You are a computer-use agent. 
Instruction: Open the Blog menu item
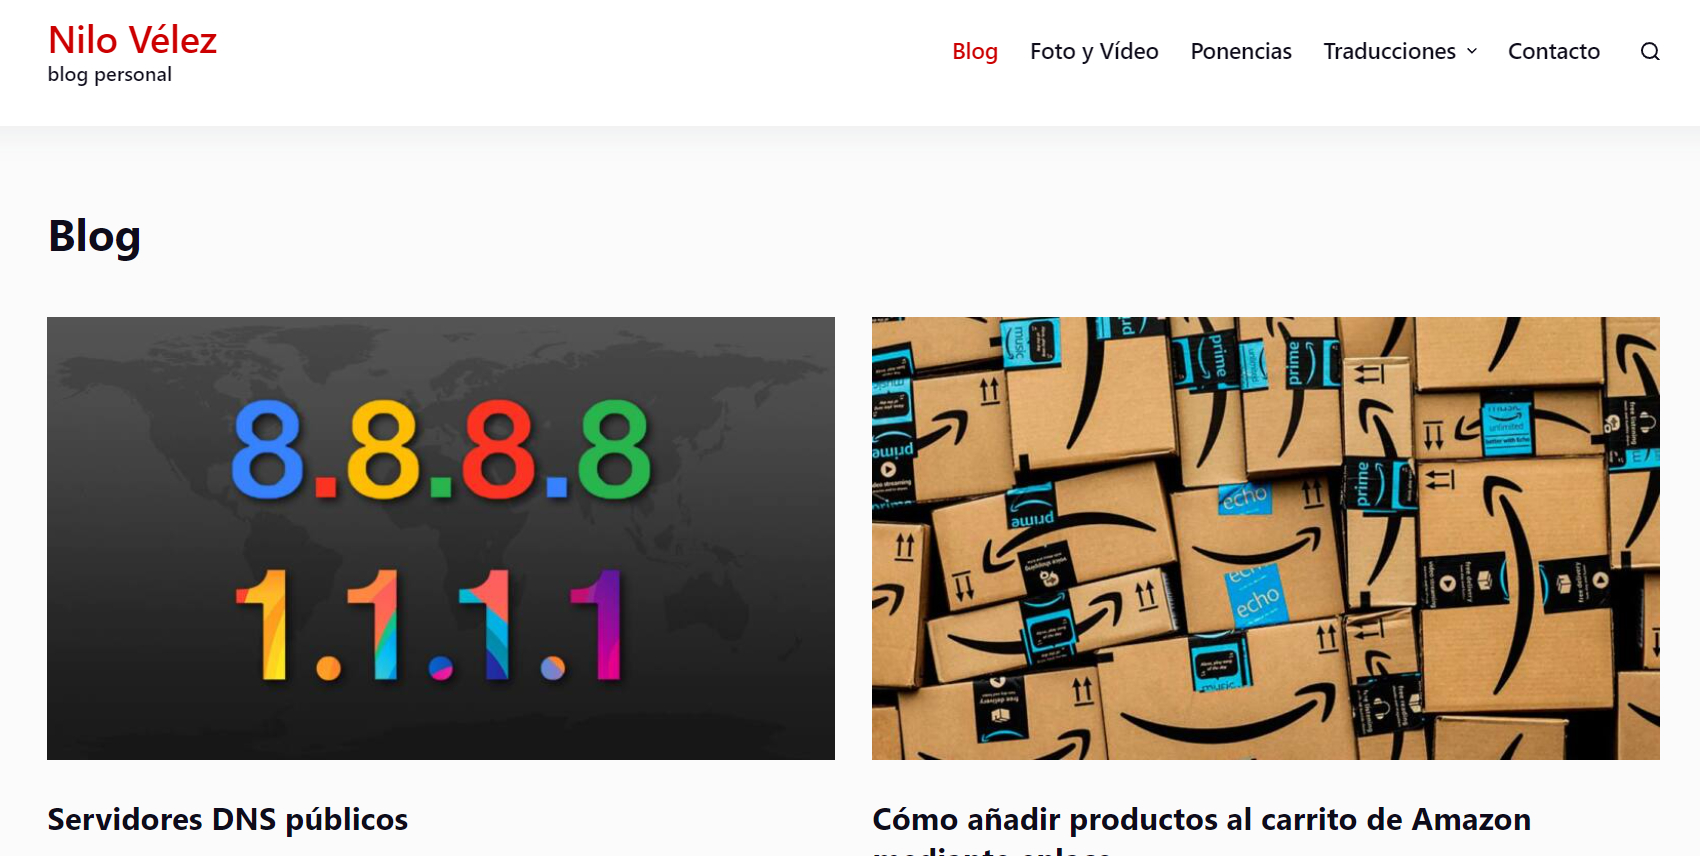point(975,51)
